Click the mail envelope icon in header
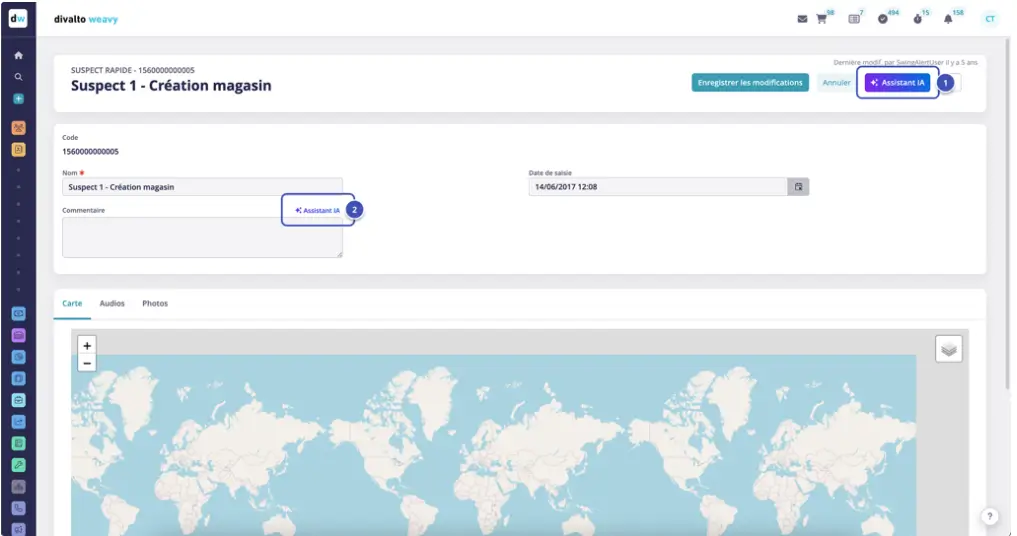This screenshot has width=1017, height=536. (802, 19)
